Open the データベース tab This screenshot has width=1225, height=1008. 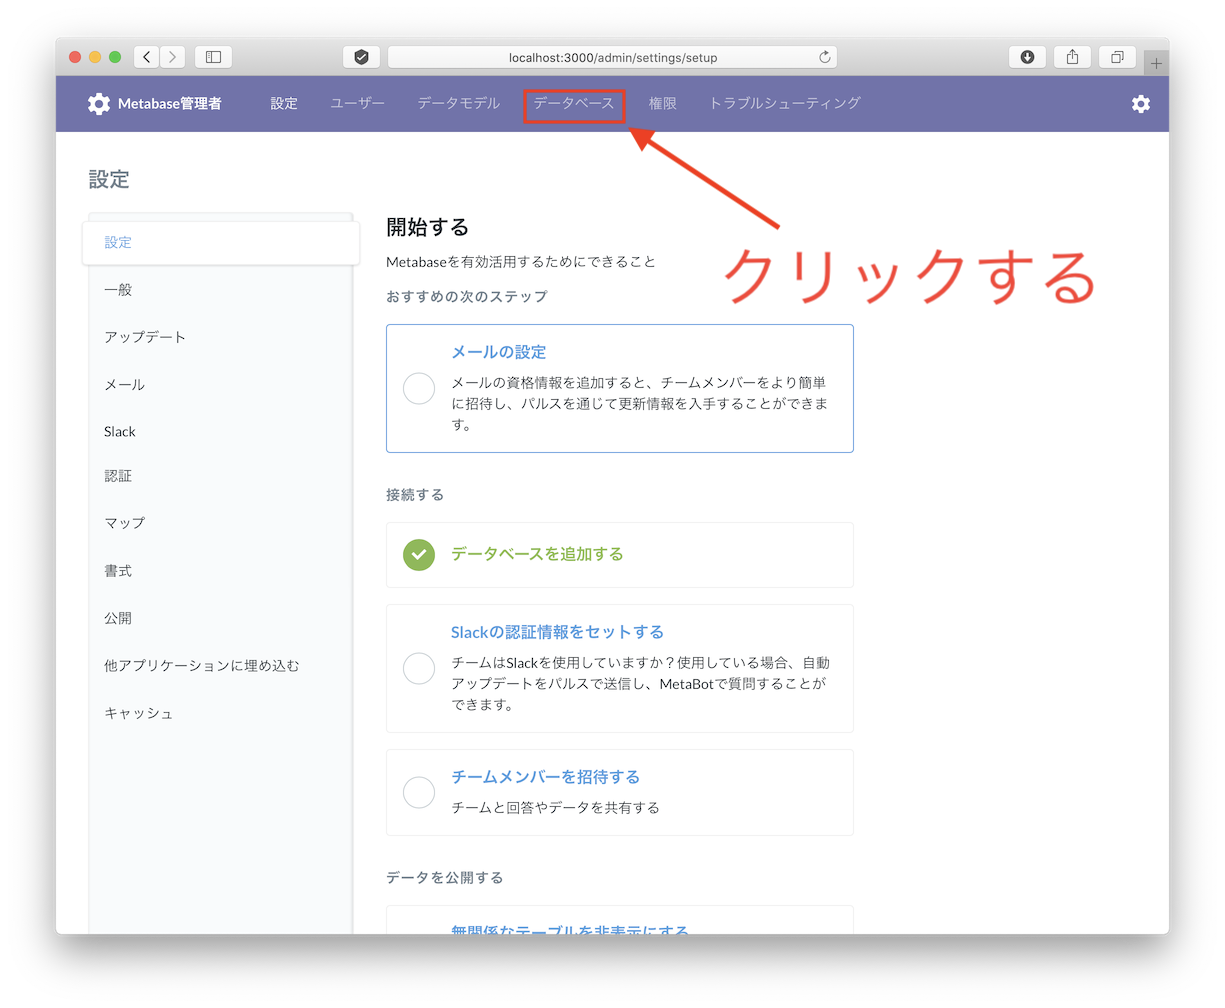point(574,103)
